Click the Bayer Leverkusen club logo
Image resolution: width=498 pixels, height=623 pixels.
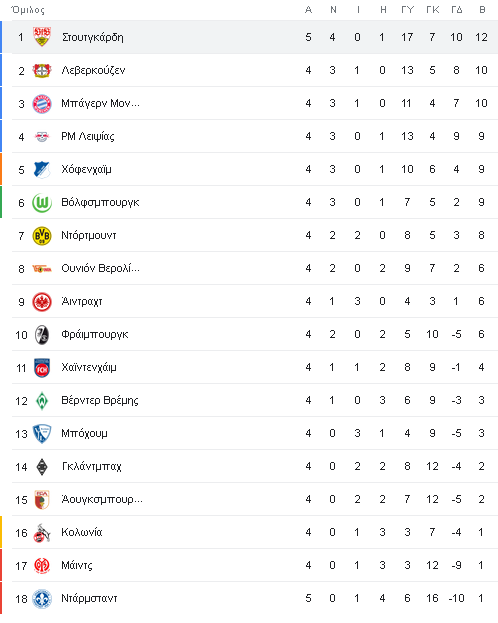click(42, 70)
